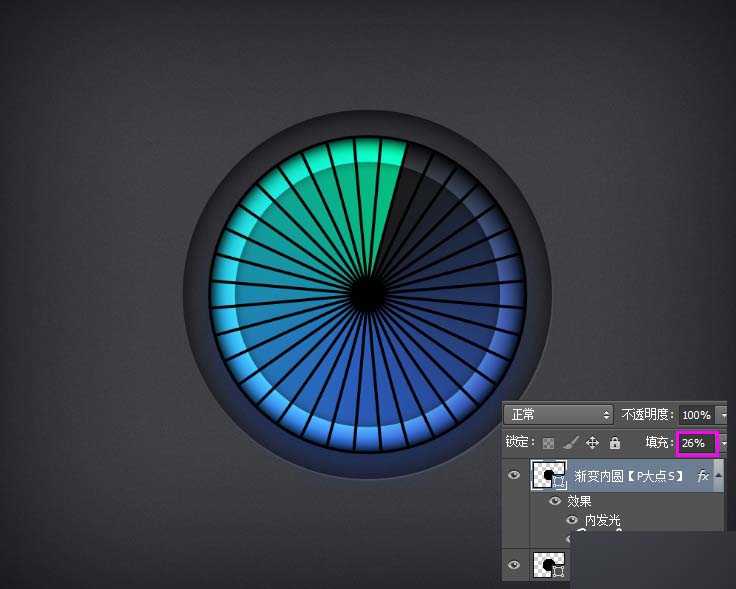Viewport: 736px width, 589px height.
Task: Click the 不透明度 field showing 100%
Action: coord(696,414)
